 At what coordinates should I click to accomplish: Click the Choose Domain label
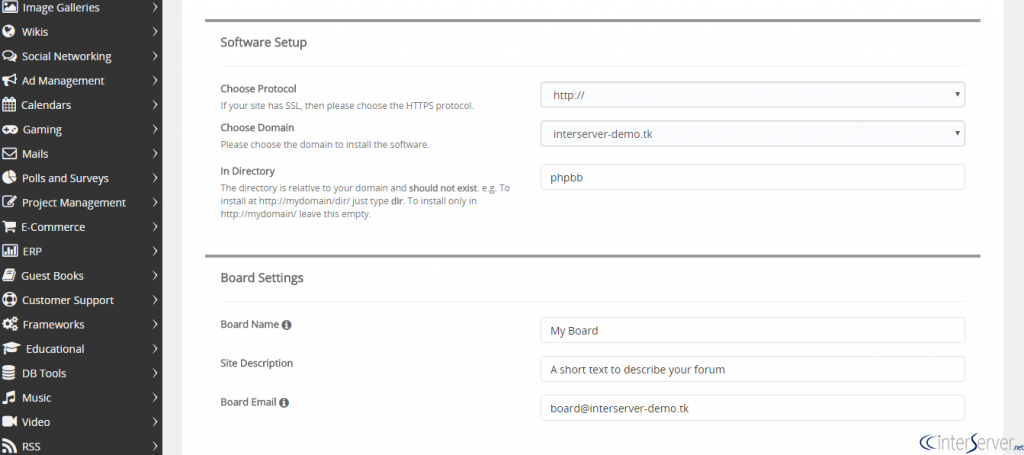click(257, 128)
